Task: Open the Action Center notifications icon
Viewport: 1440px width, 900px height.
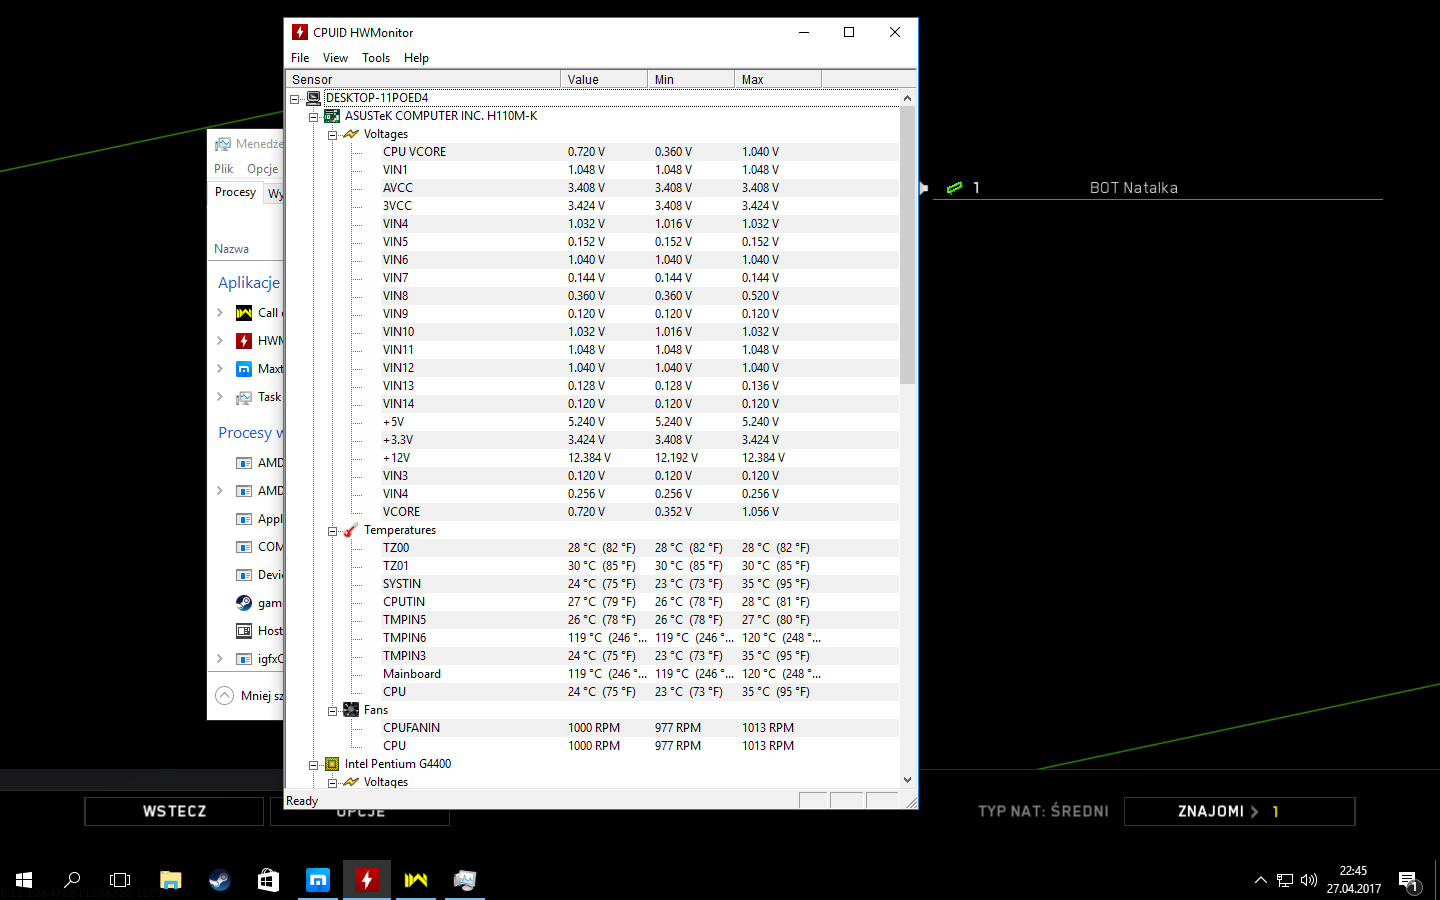Action: pos(1409,881)
